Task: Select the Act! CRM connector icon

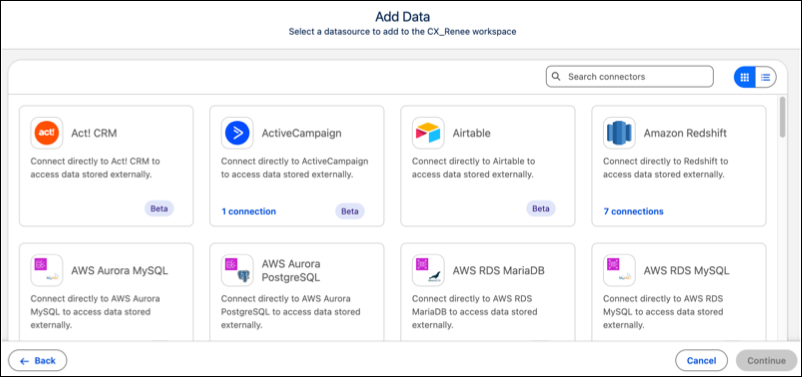Action: 47,133
